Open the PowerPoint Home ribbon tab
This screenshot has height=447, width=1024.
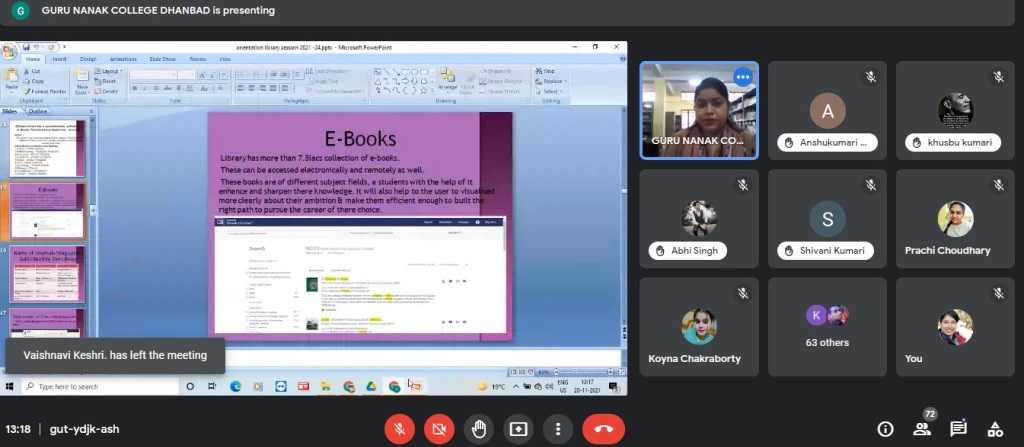(32, 59)
